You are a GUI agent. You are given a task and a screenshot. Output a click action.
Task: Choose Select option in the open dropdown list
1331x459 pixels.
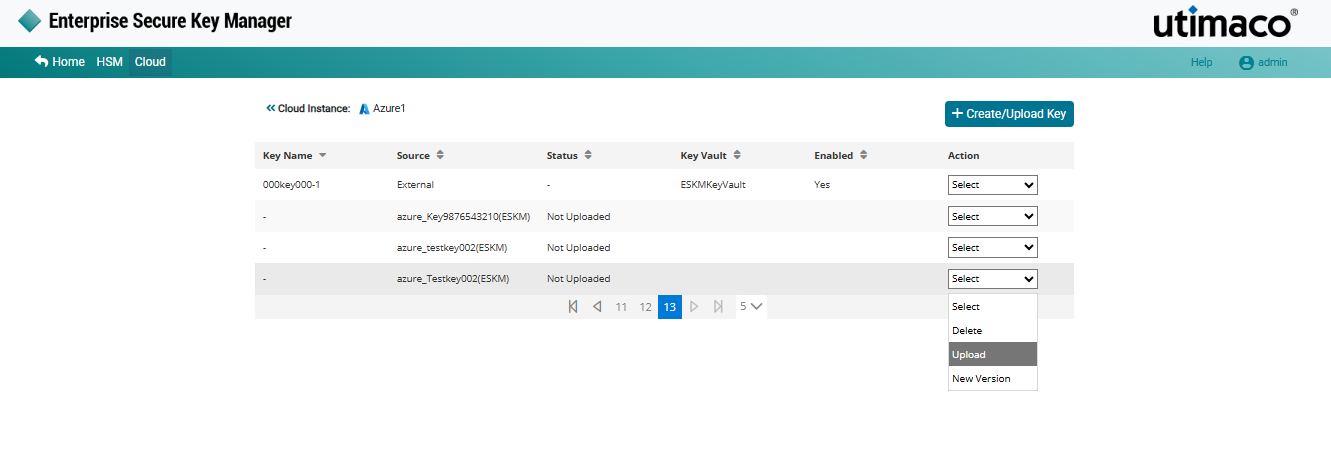pyautogui.click(x=993, y=307)
